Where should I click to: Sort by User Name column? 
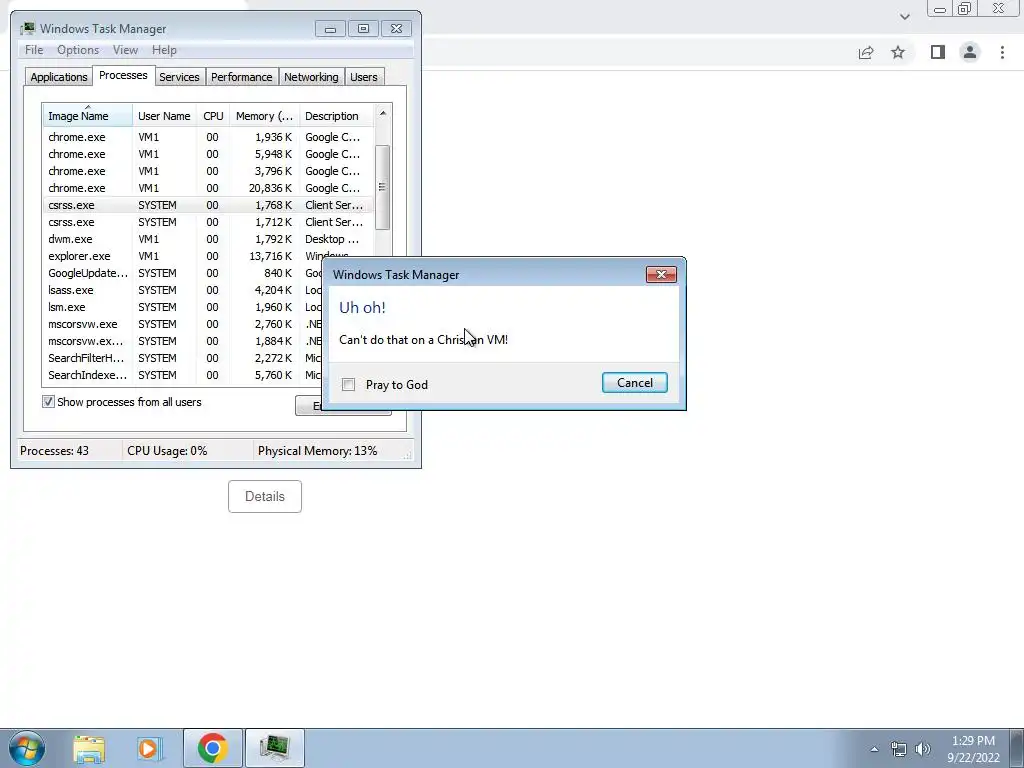pos(164,116)
